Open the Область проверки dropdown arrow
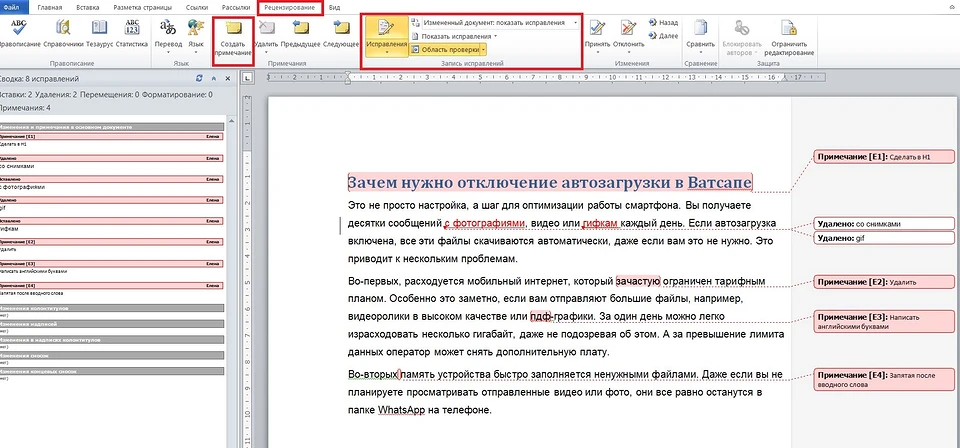 [x=484, y=50]
